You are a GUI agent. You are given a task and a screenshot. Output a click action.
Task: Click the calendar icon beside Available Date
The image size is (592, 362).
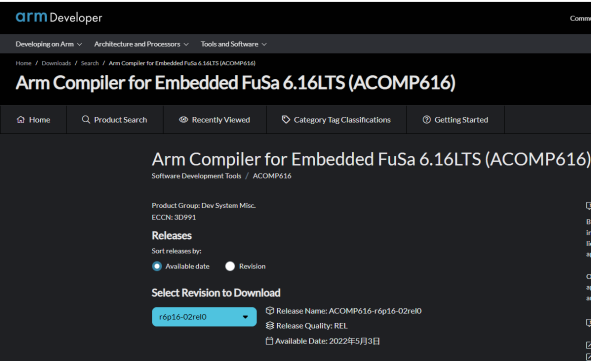point(269,341)
